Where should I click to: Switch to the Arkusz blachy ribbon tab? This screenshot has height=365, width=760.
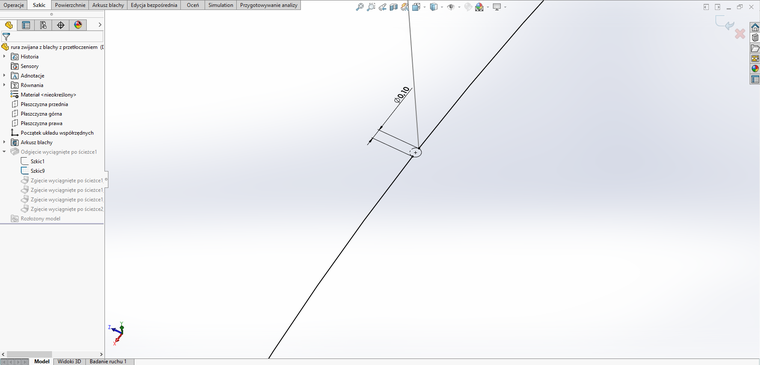[109, 5]
